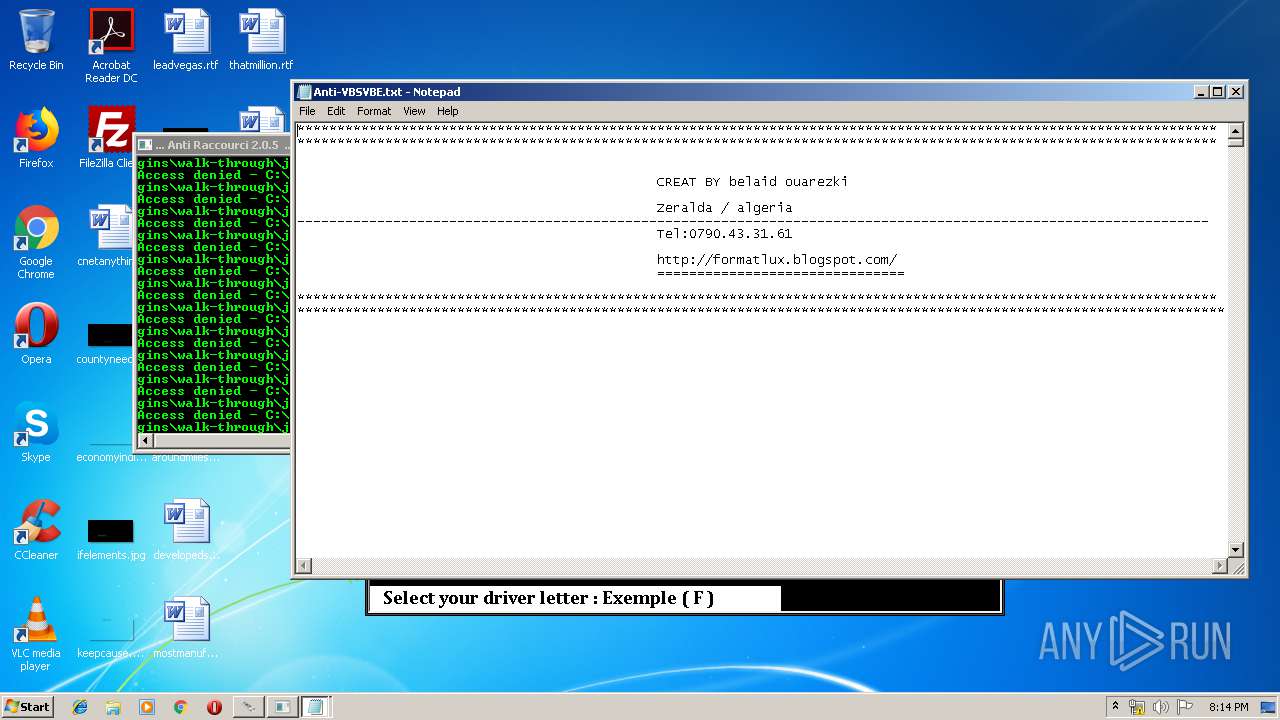Open Opera pinned taskbar icon
Image resolution: width=1280 pixels, height=720 pixels.
[x=214, y=707]
